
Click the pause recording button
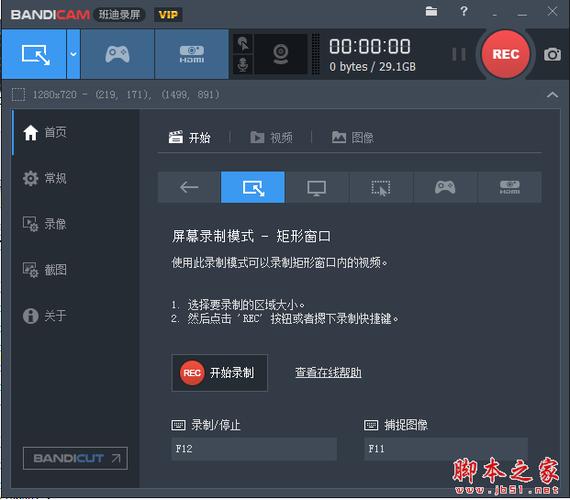tap(459, 55)
